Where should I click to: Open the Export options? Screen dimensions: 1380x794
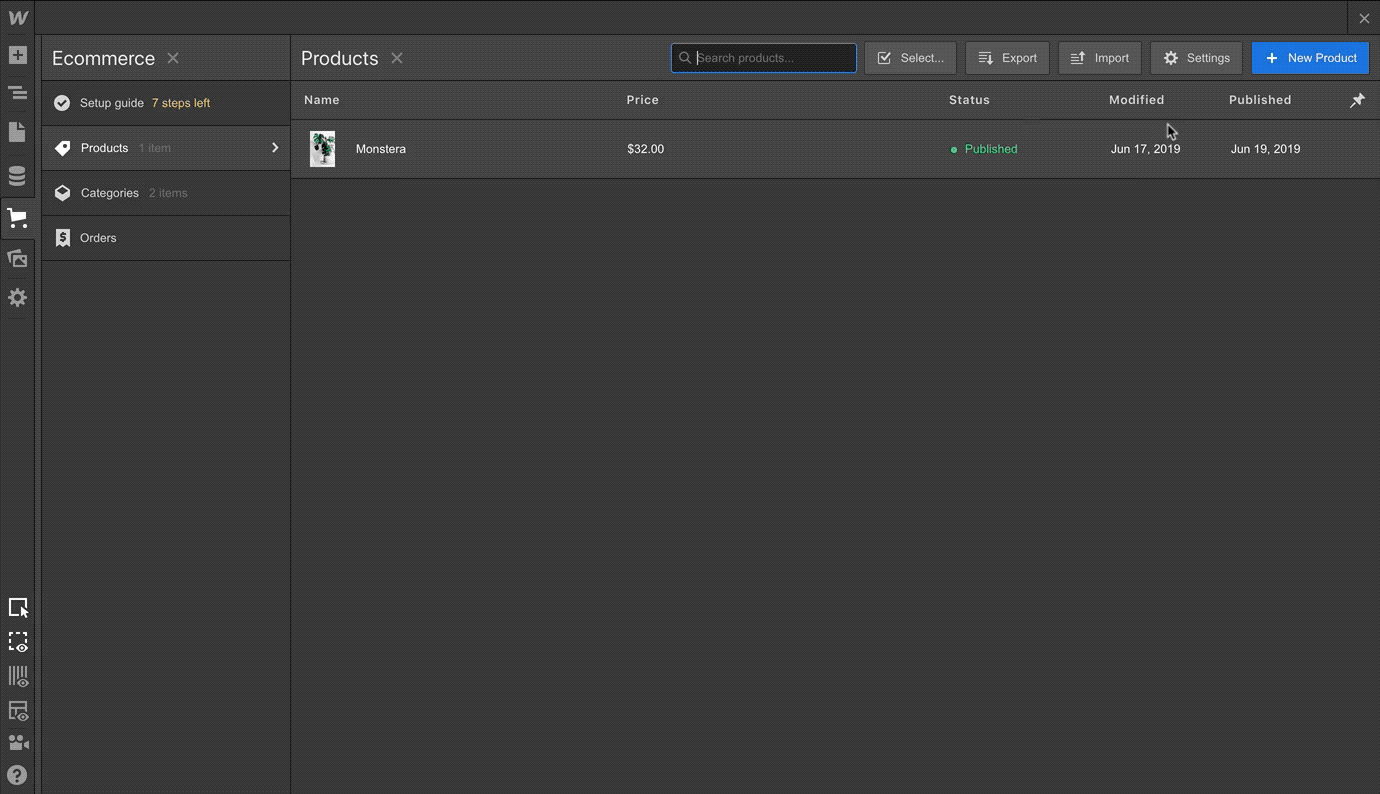[x=1007, y=57]
